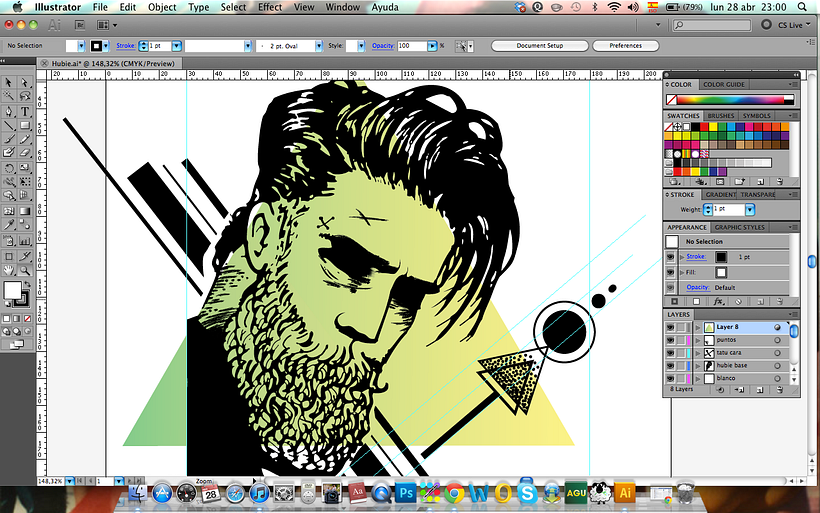Open Photoshop from the Dock
This screenshot has height=513, width=820.
click(406, 493)
